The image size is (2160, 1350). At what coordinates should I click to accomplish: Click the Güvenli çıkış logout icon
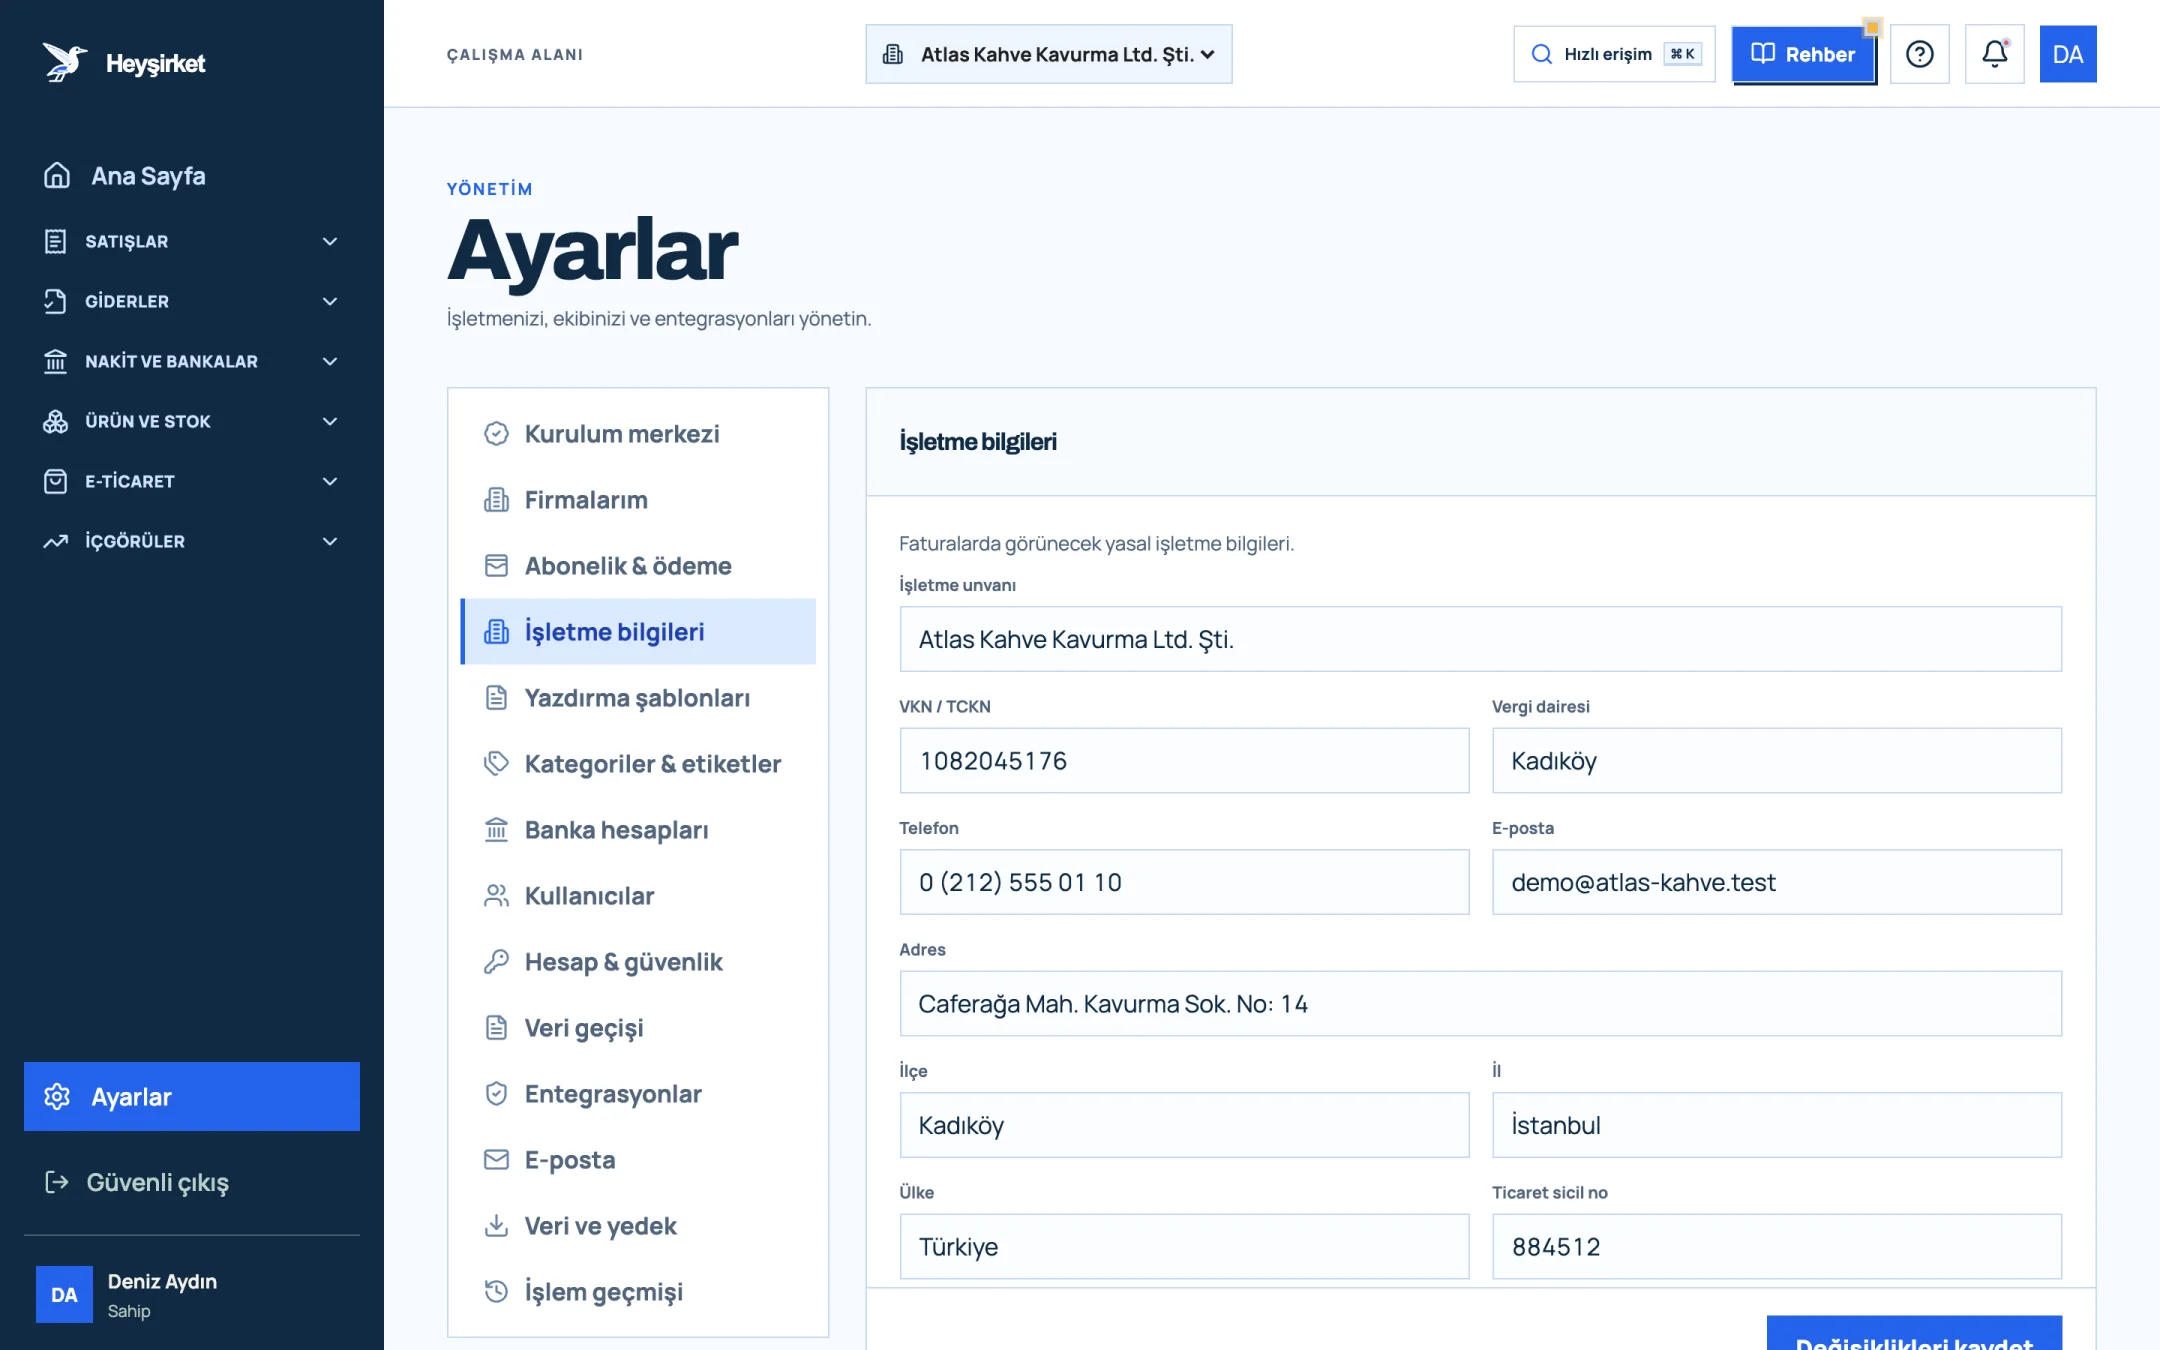(x=57, y=1182)
